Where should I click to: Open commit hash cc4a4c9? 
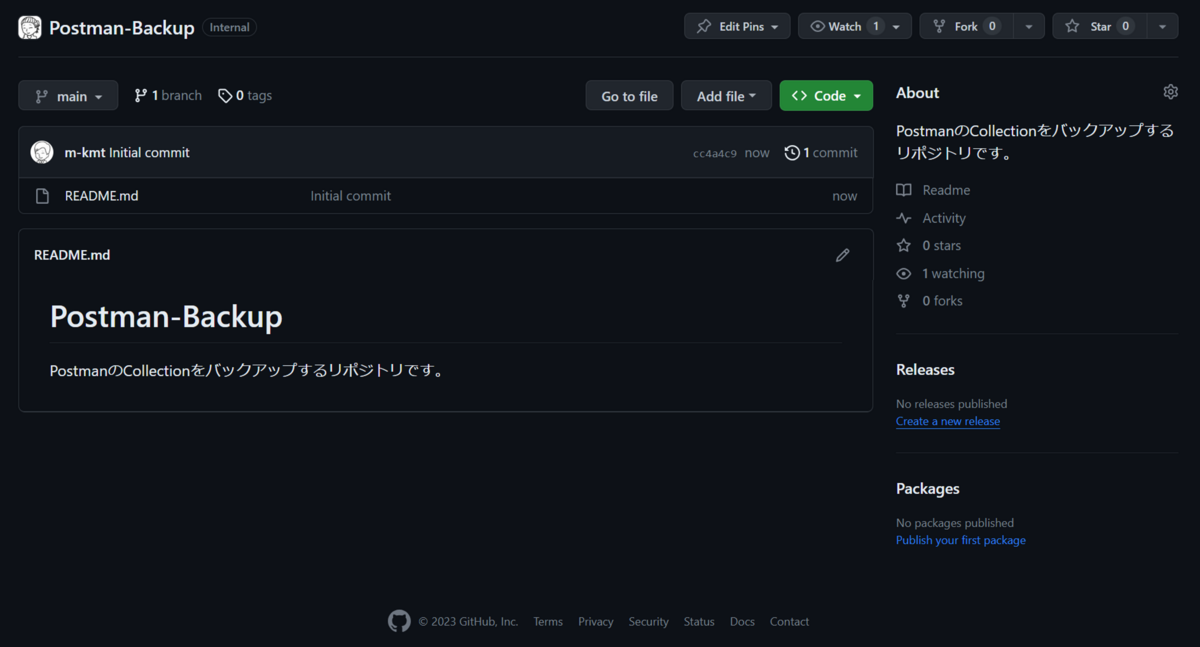[715, 154]
